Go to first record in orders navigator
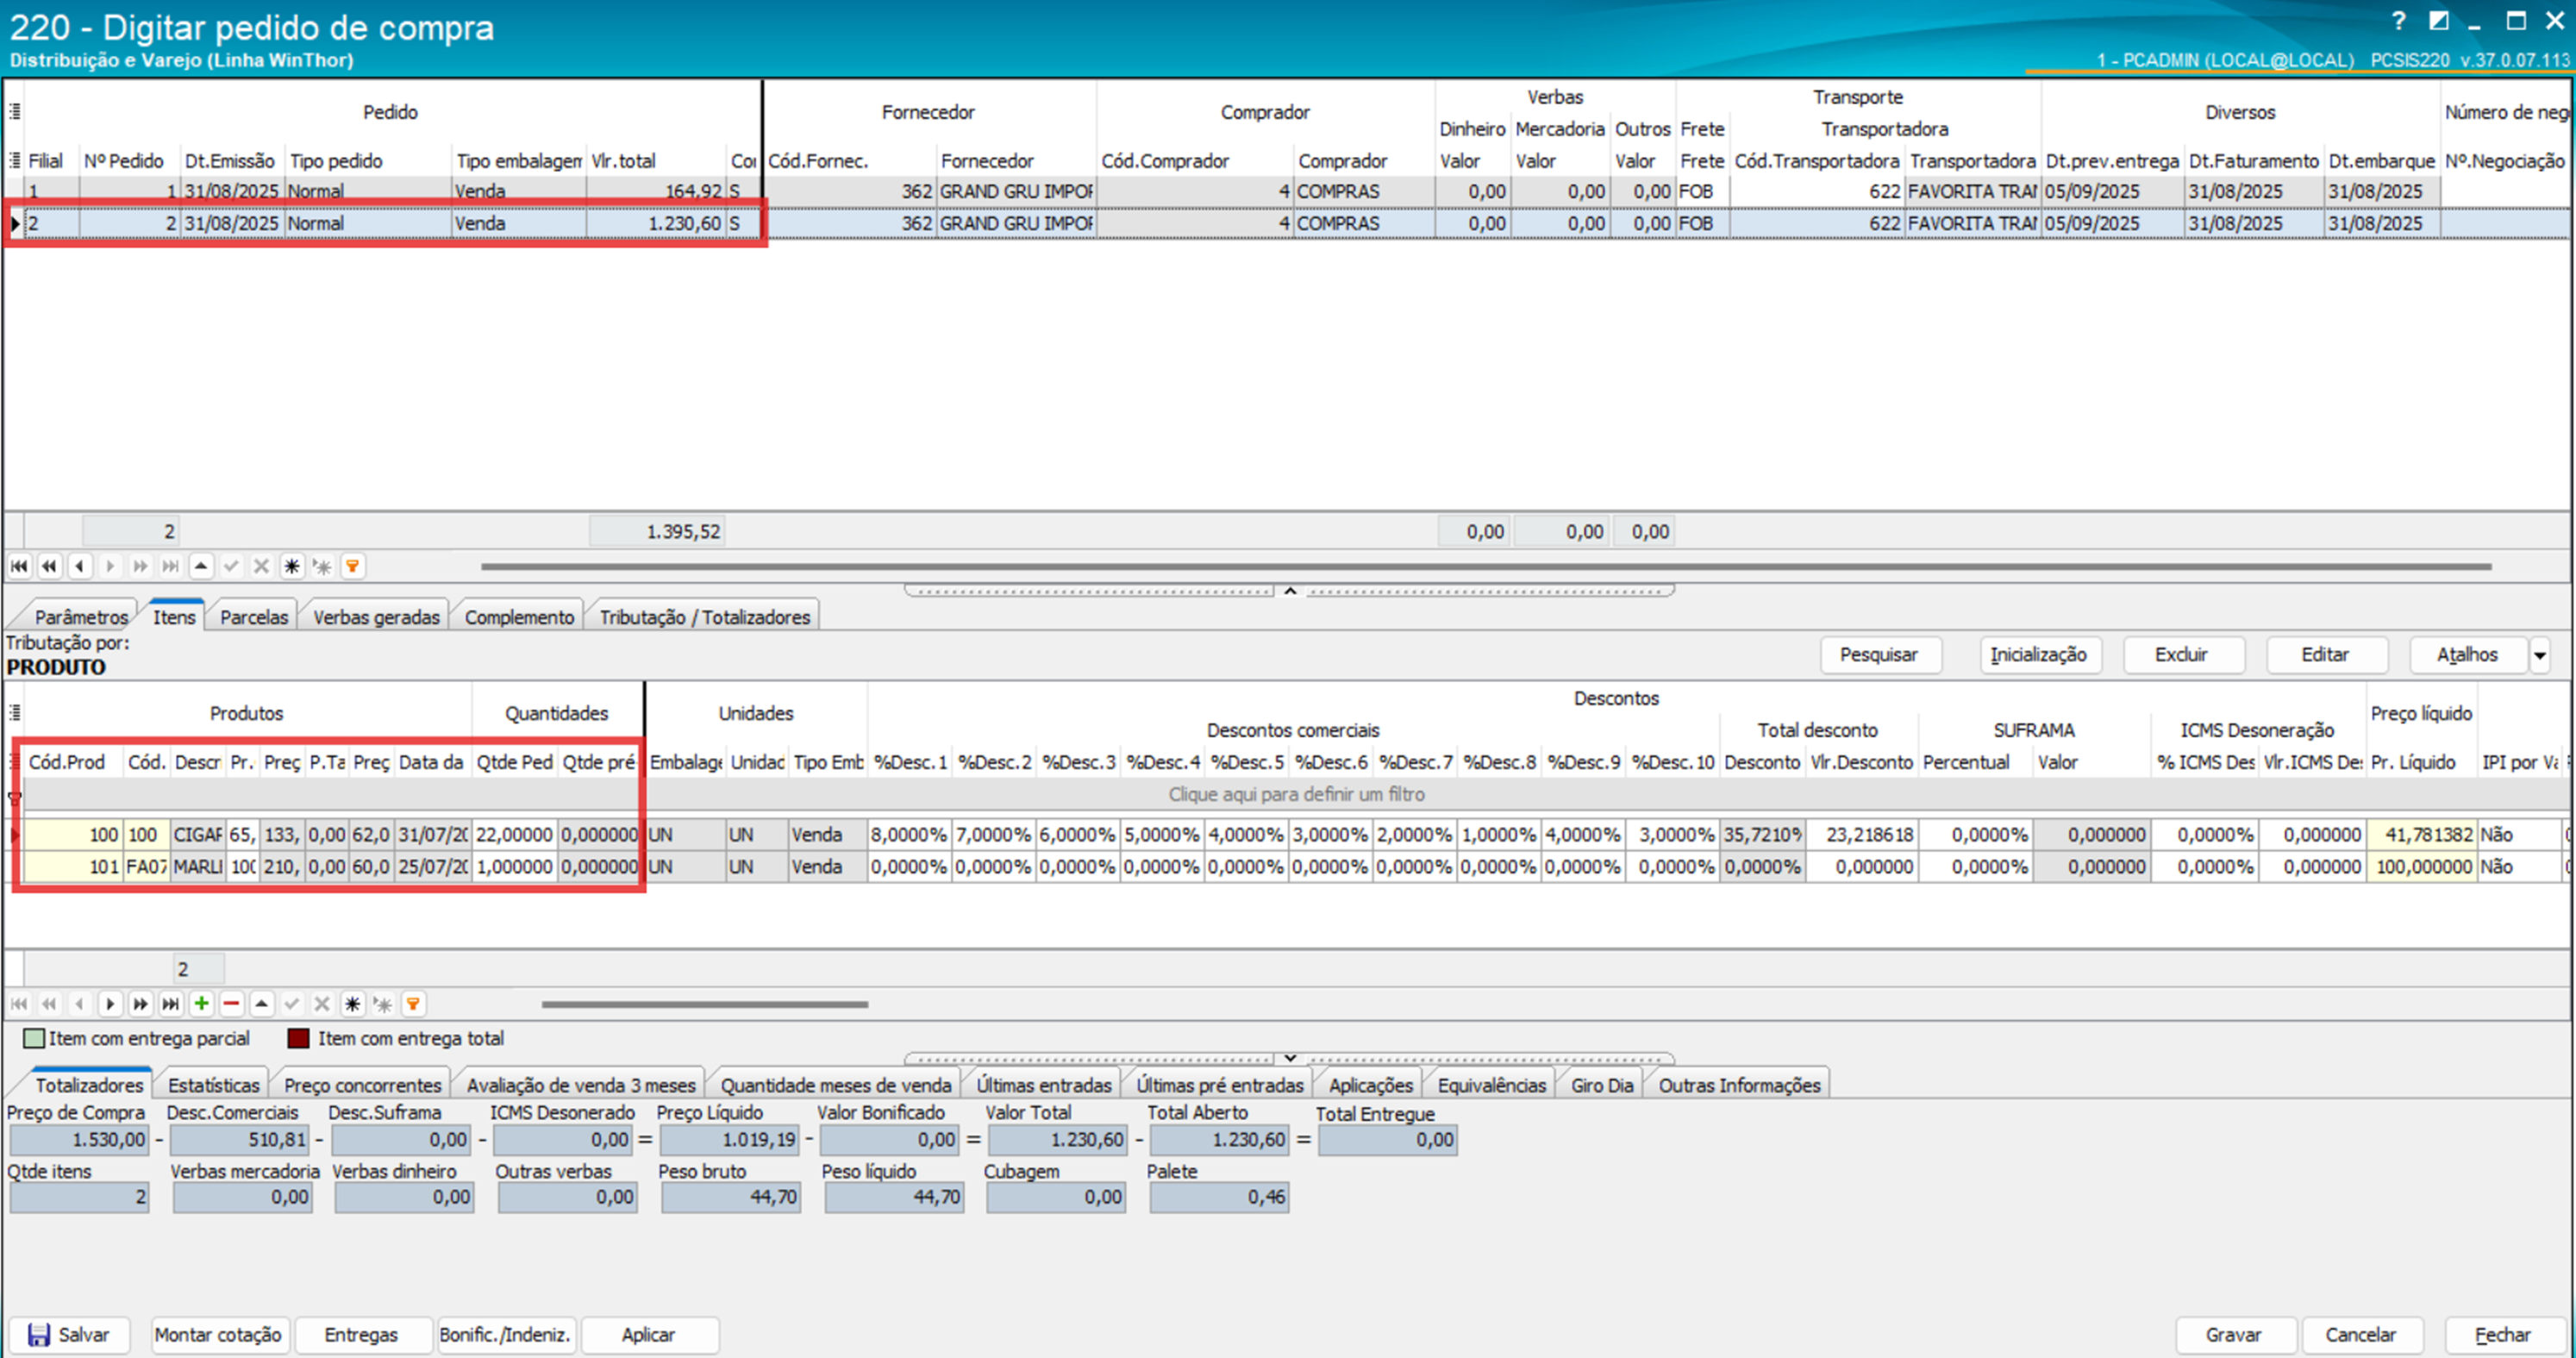 [x=19, y=566]
